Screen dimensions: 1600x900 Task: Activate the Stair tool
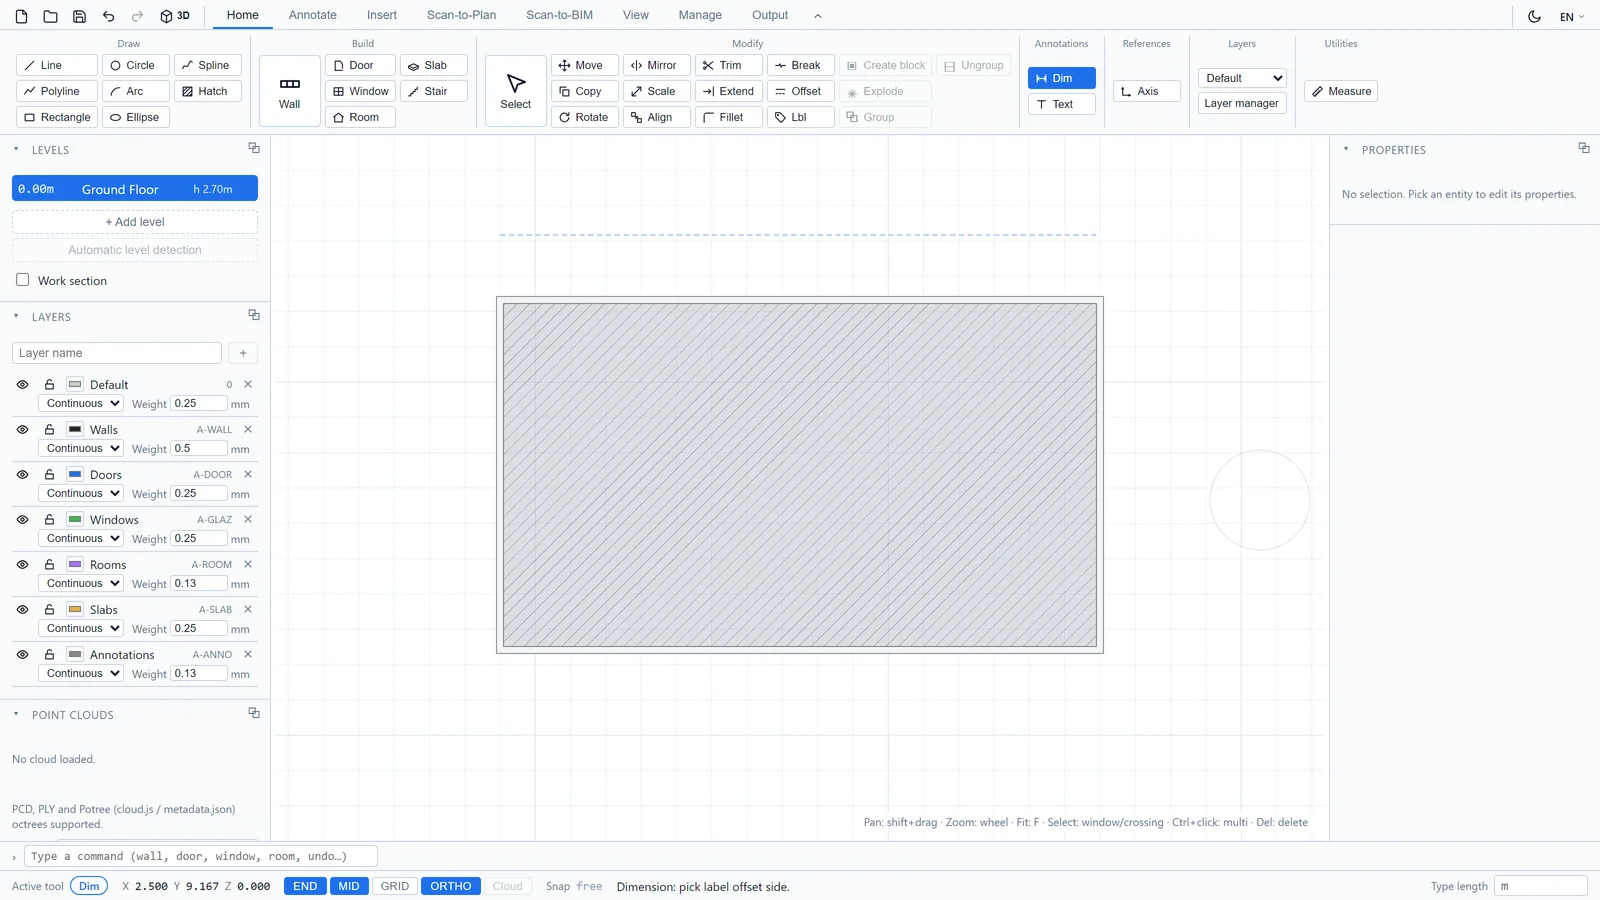[434, 91]
